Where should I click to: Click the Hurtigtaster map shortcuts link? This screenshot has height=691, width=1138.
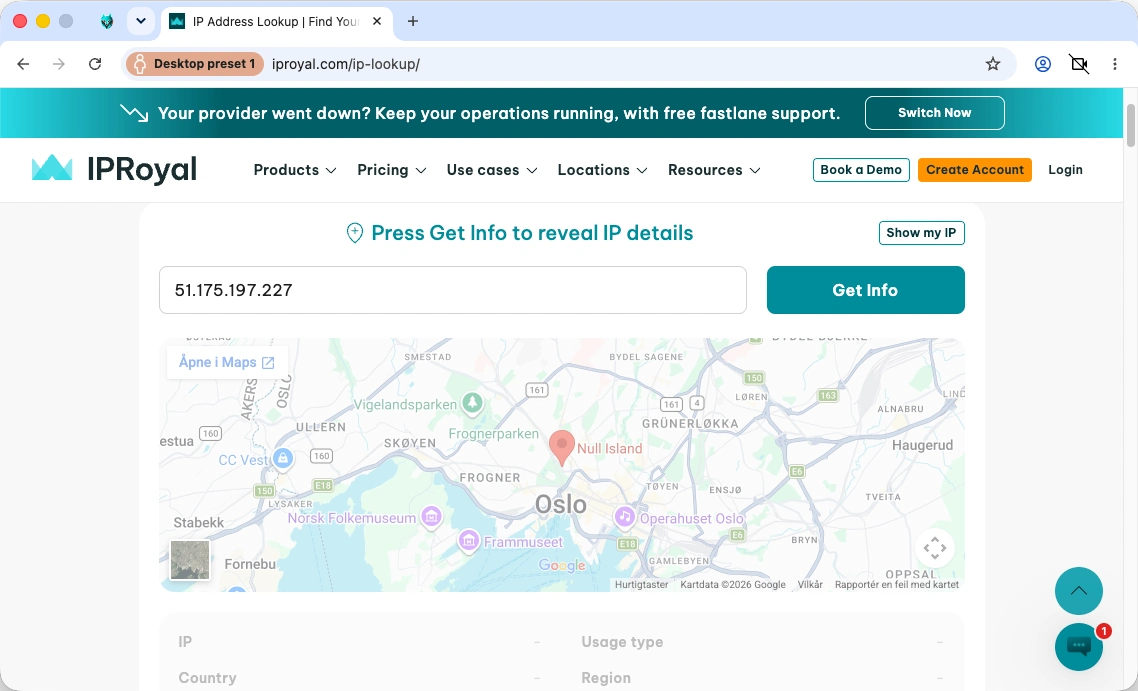[641, 584]
